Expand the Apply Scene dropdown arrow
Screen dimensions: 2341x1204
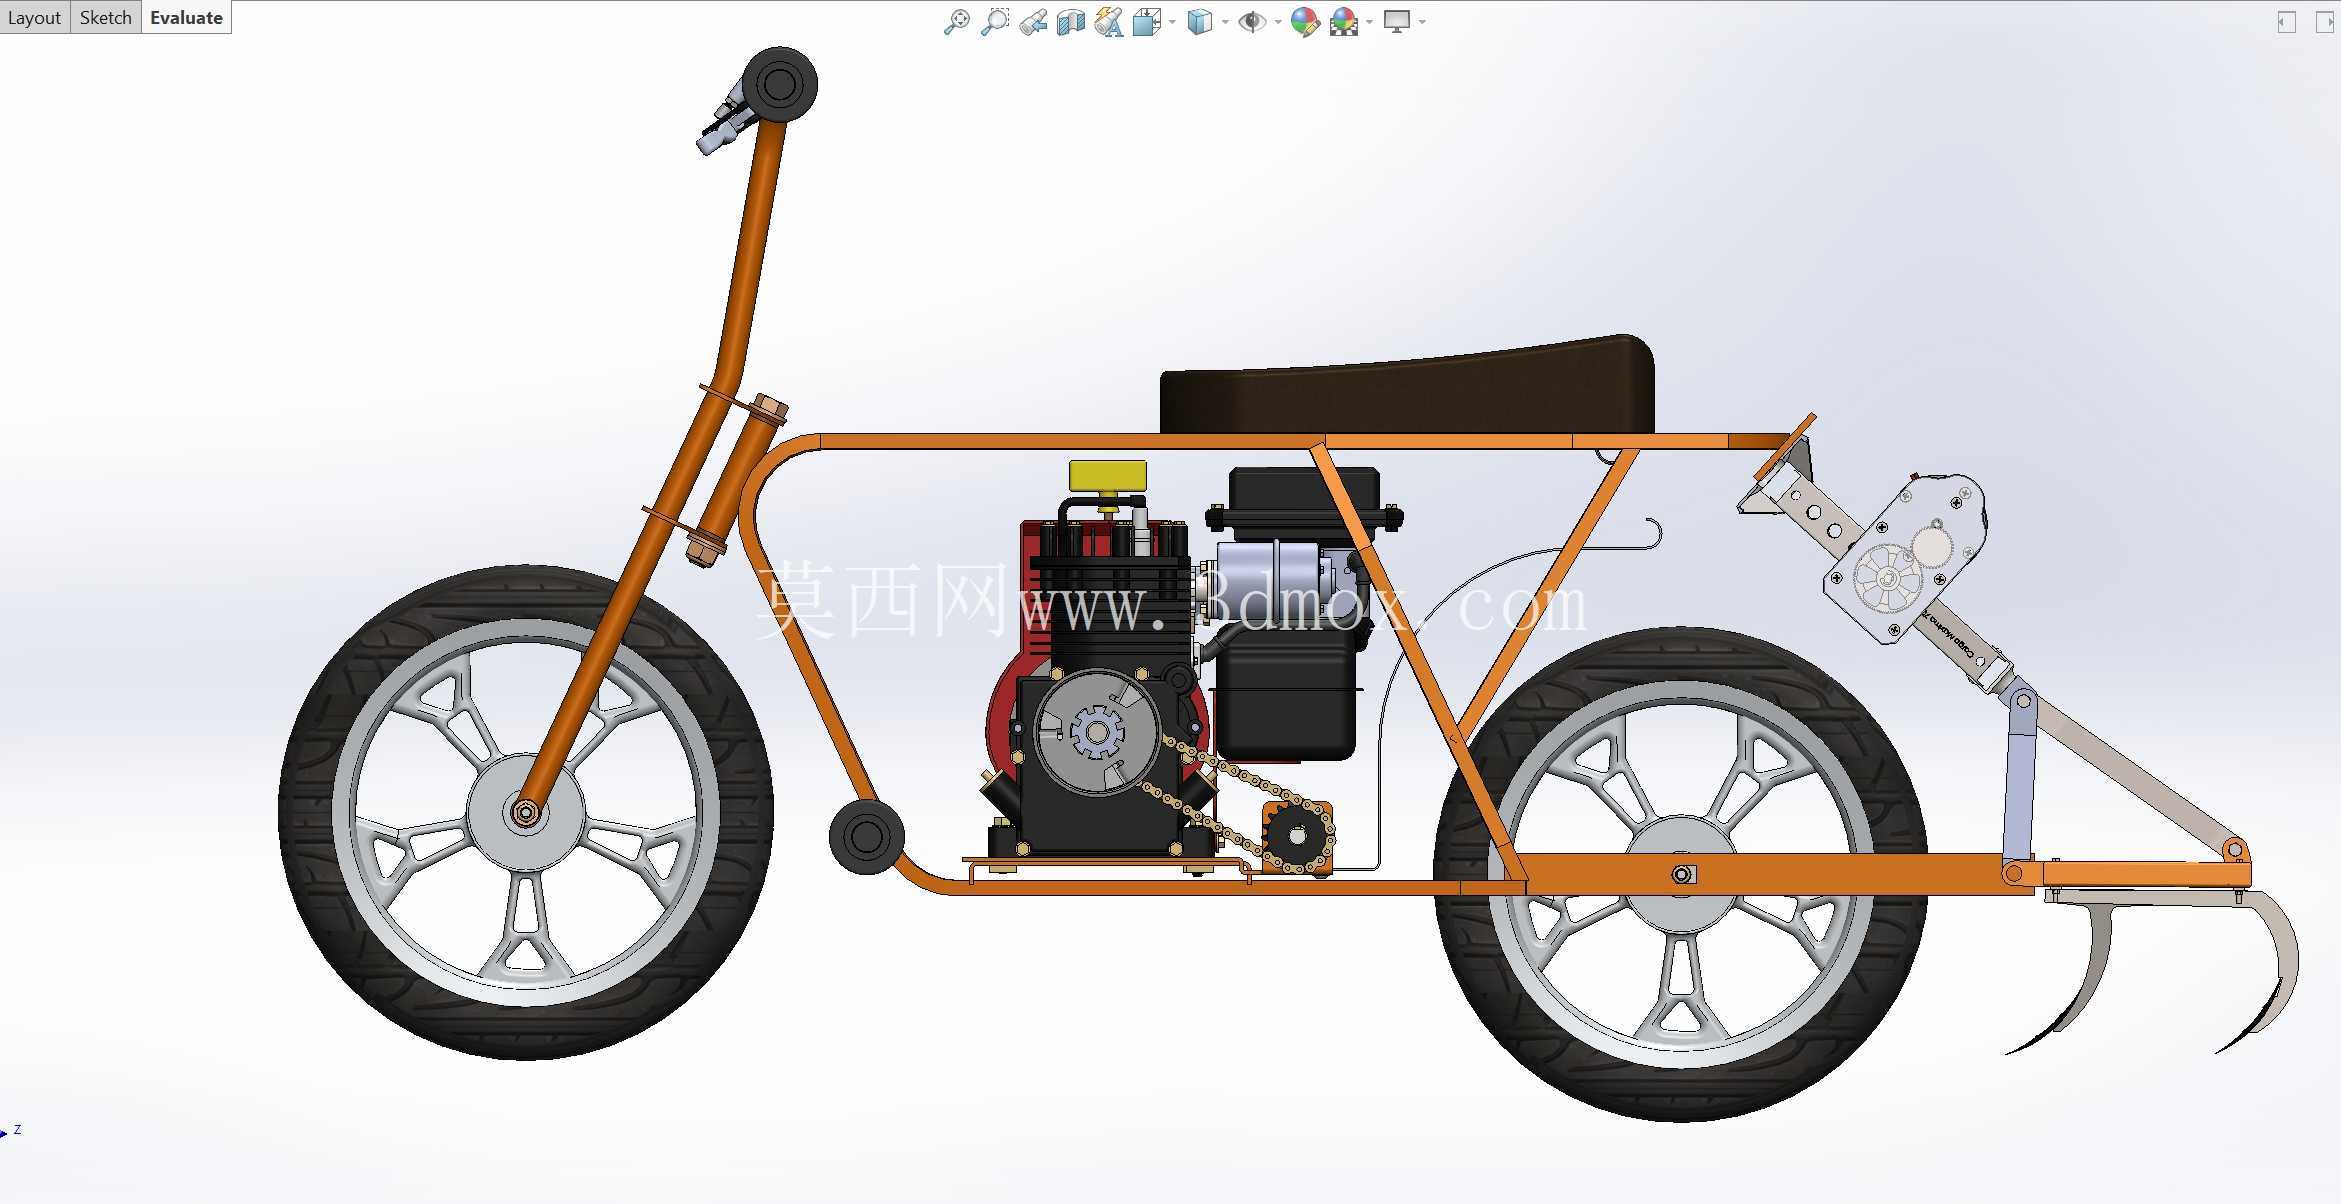pyautogui.click(x=1369, y=22)
